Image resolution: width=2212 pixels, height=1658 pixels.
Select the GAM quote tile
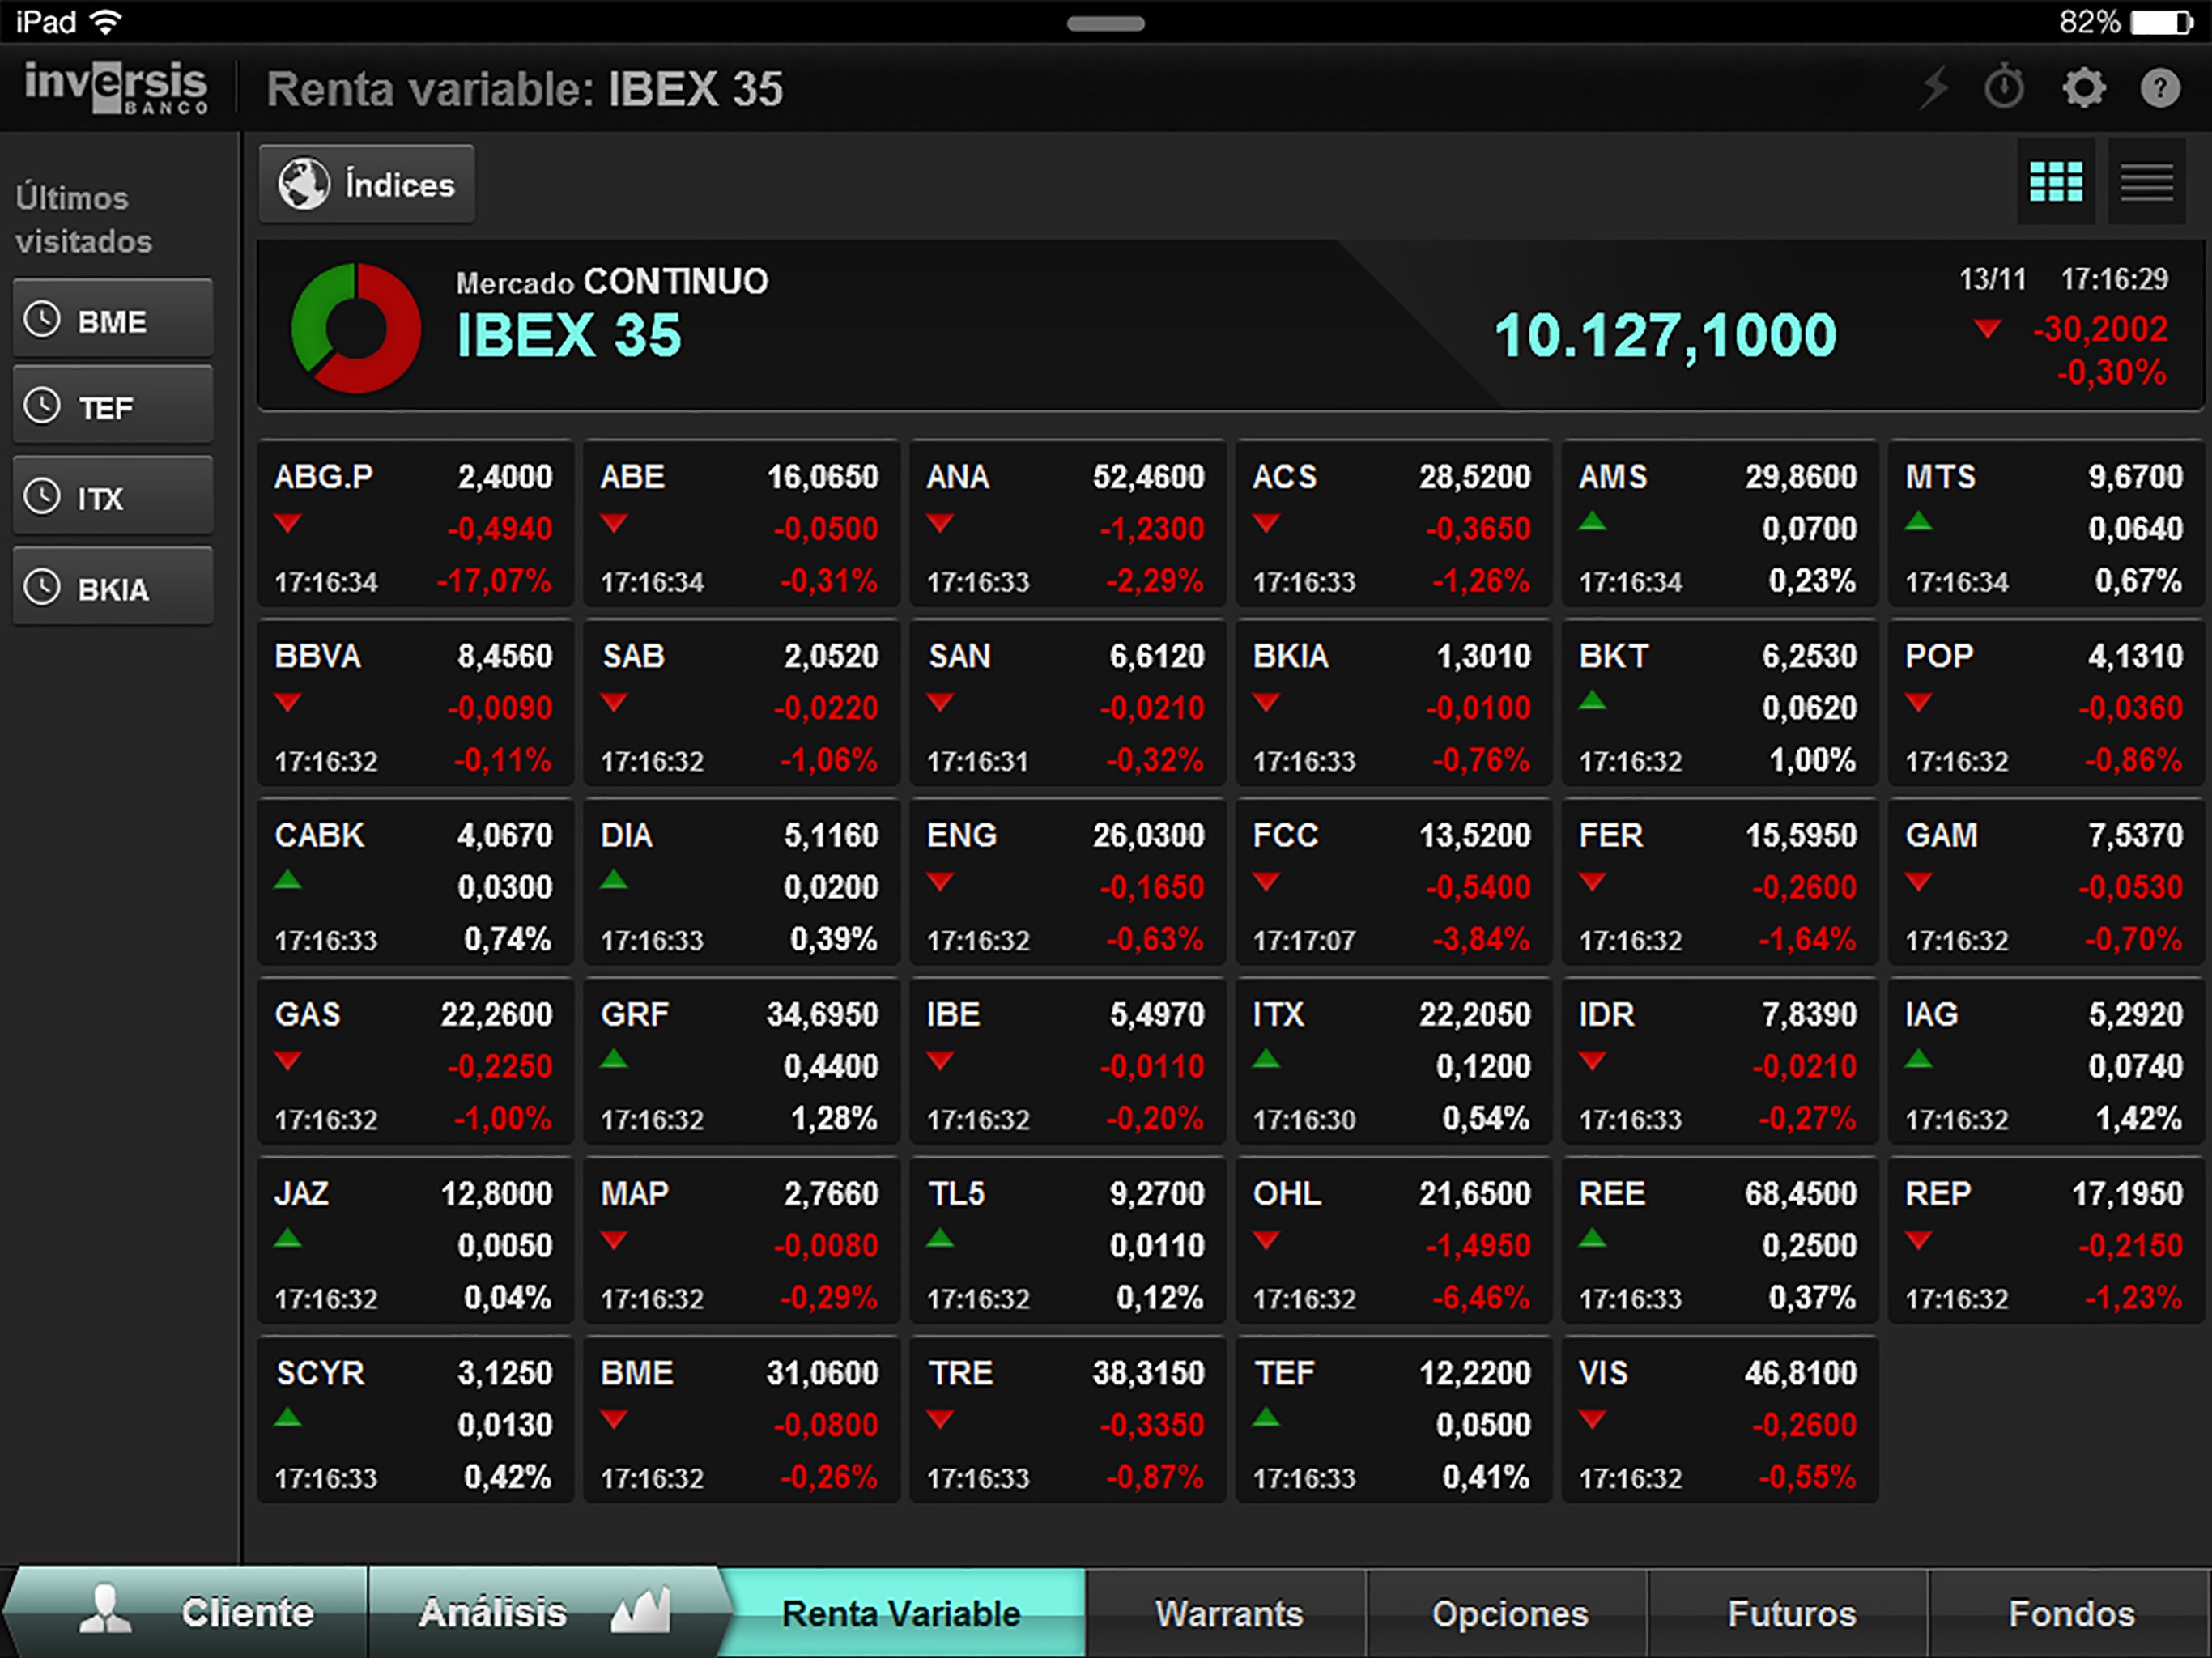coord(2046,881)
